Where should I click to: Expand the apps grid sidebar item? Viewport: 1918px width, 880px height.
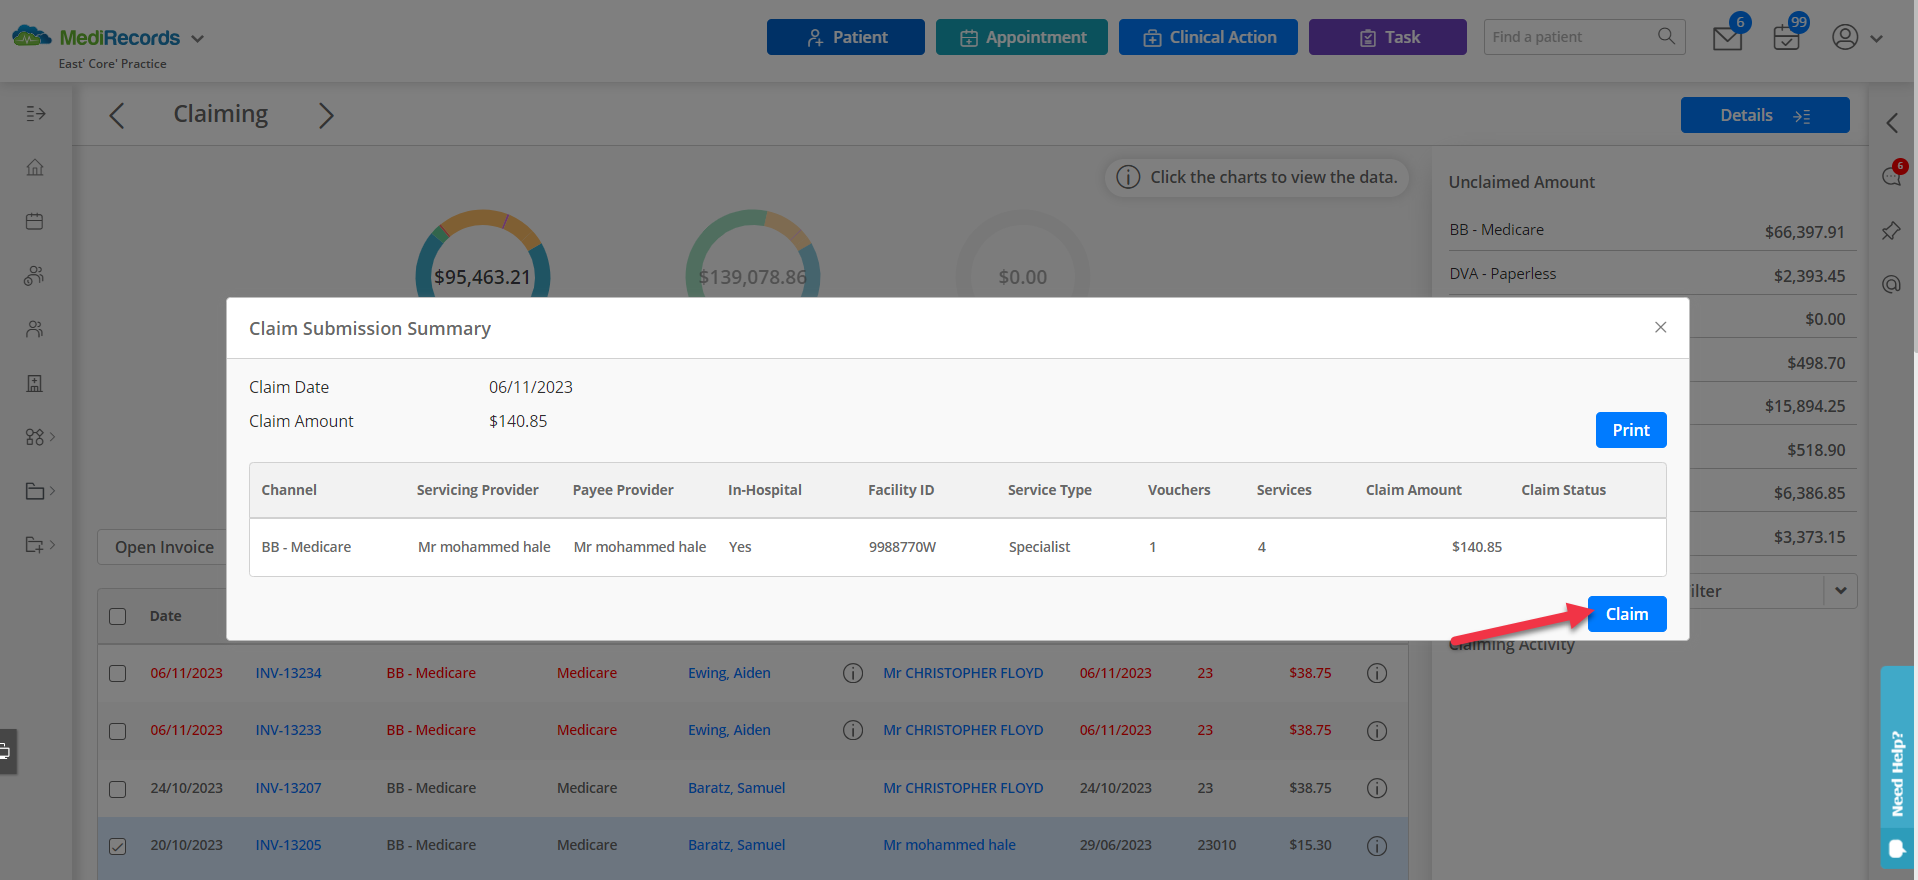(x=39, y=437)
